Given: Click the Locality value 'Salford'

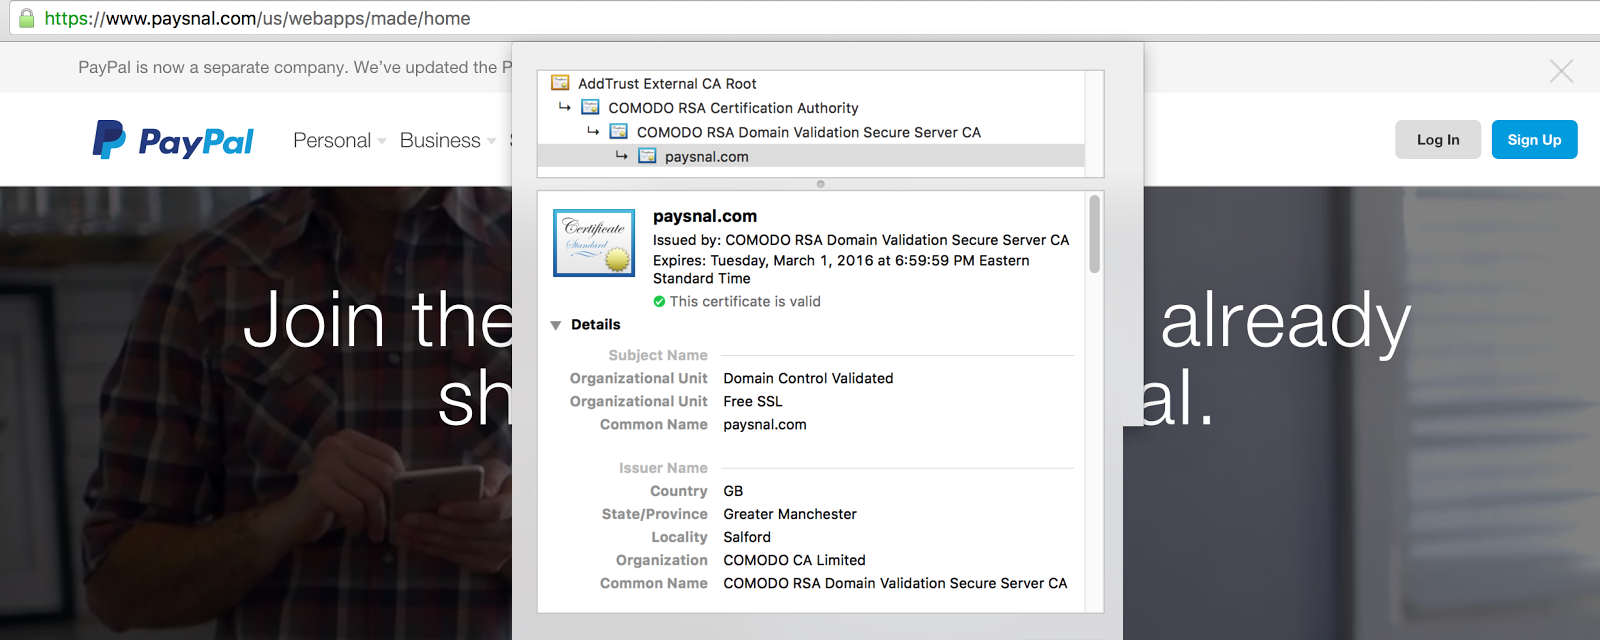Looking at the screenshot, I should [x=747, y=537].
